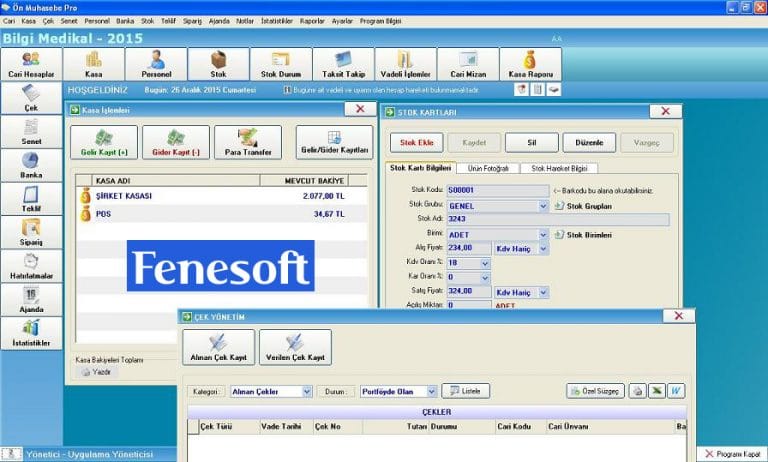Open İstatistikler in the left sidebar
Screen dimensions: 768x462
(x=30, y=333)
